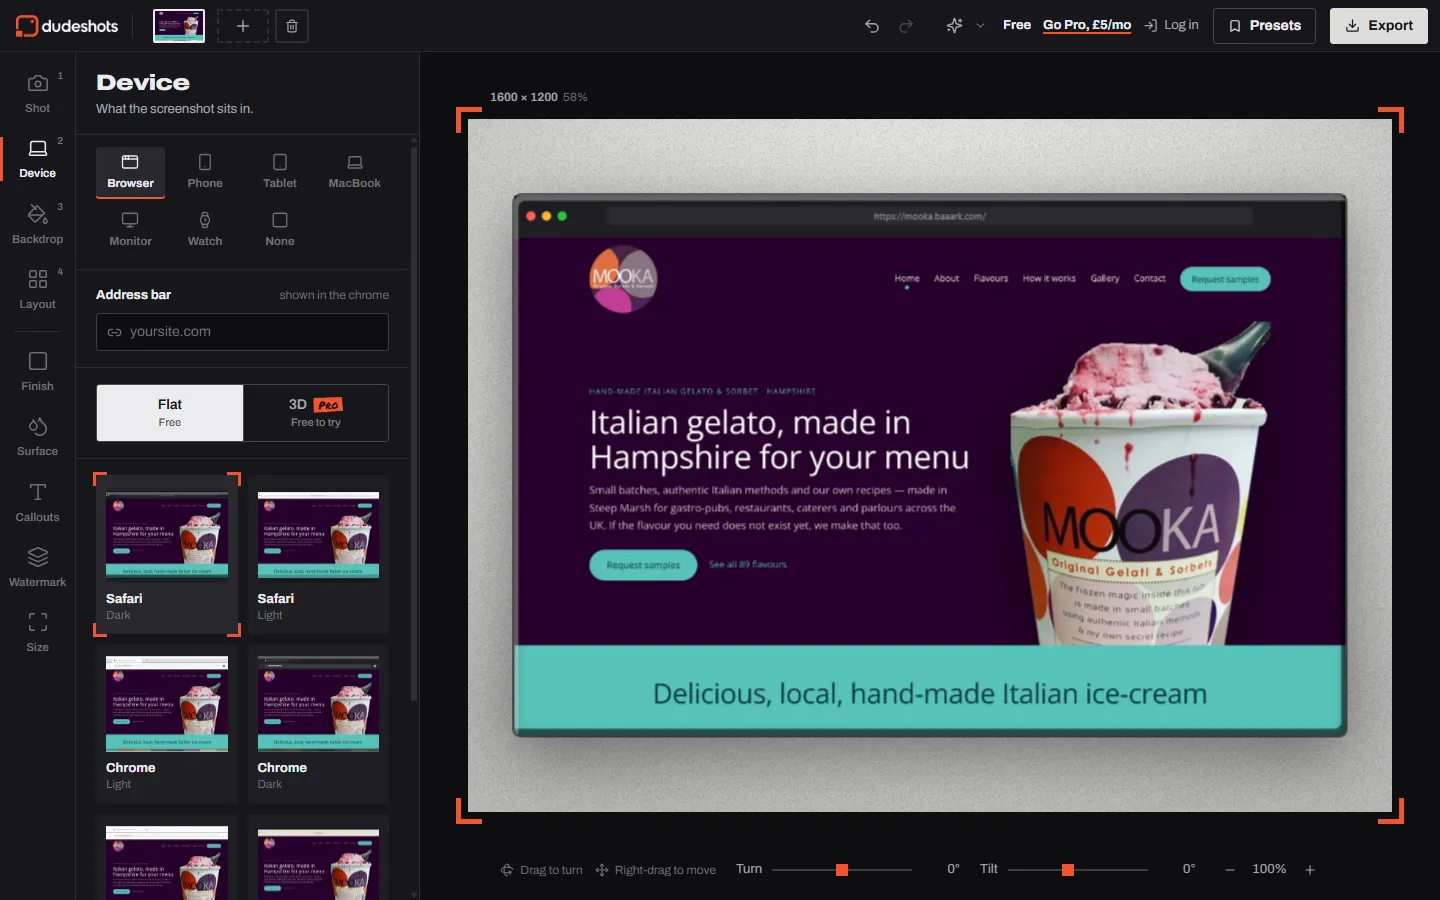Click the Export button
1440x900 pixels.
point(1379,26)
